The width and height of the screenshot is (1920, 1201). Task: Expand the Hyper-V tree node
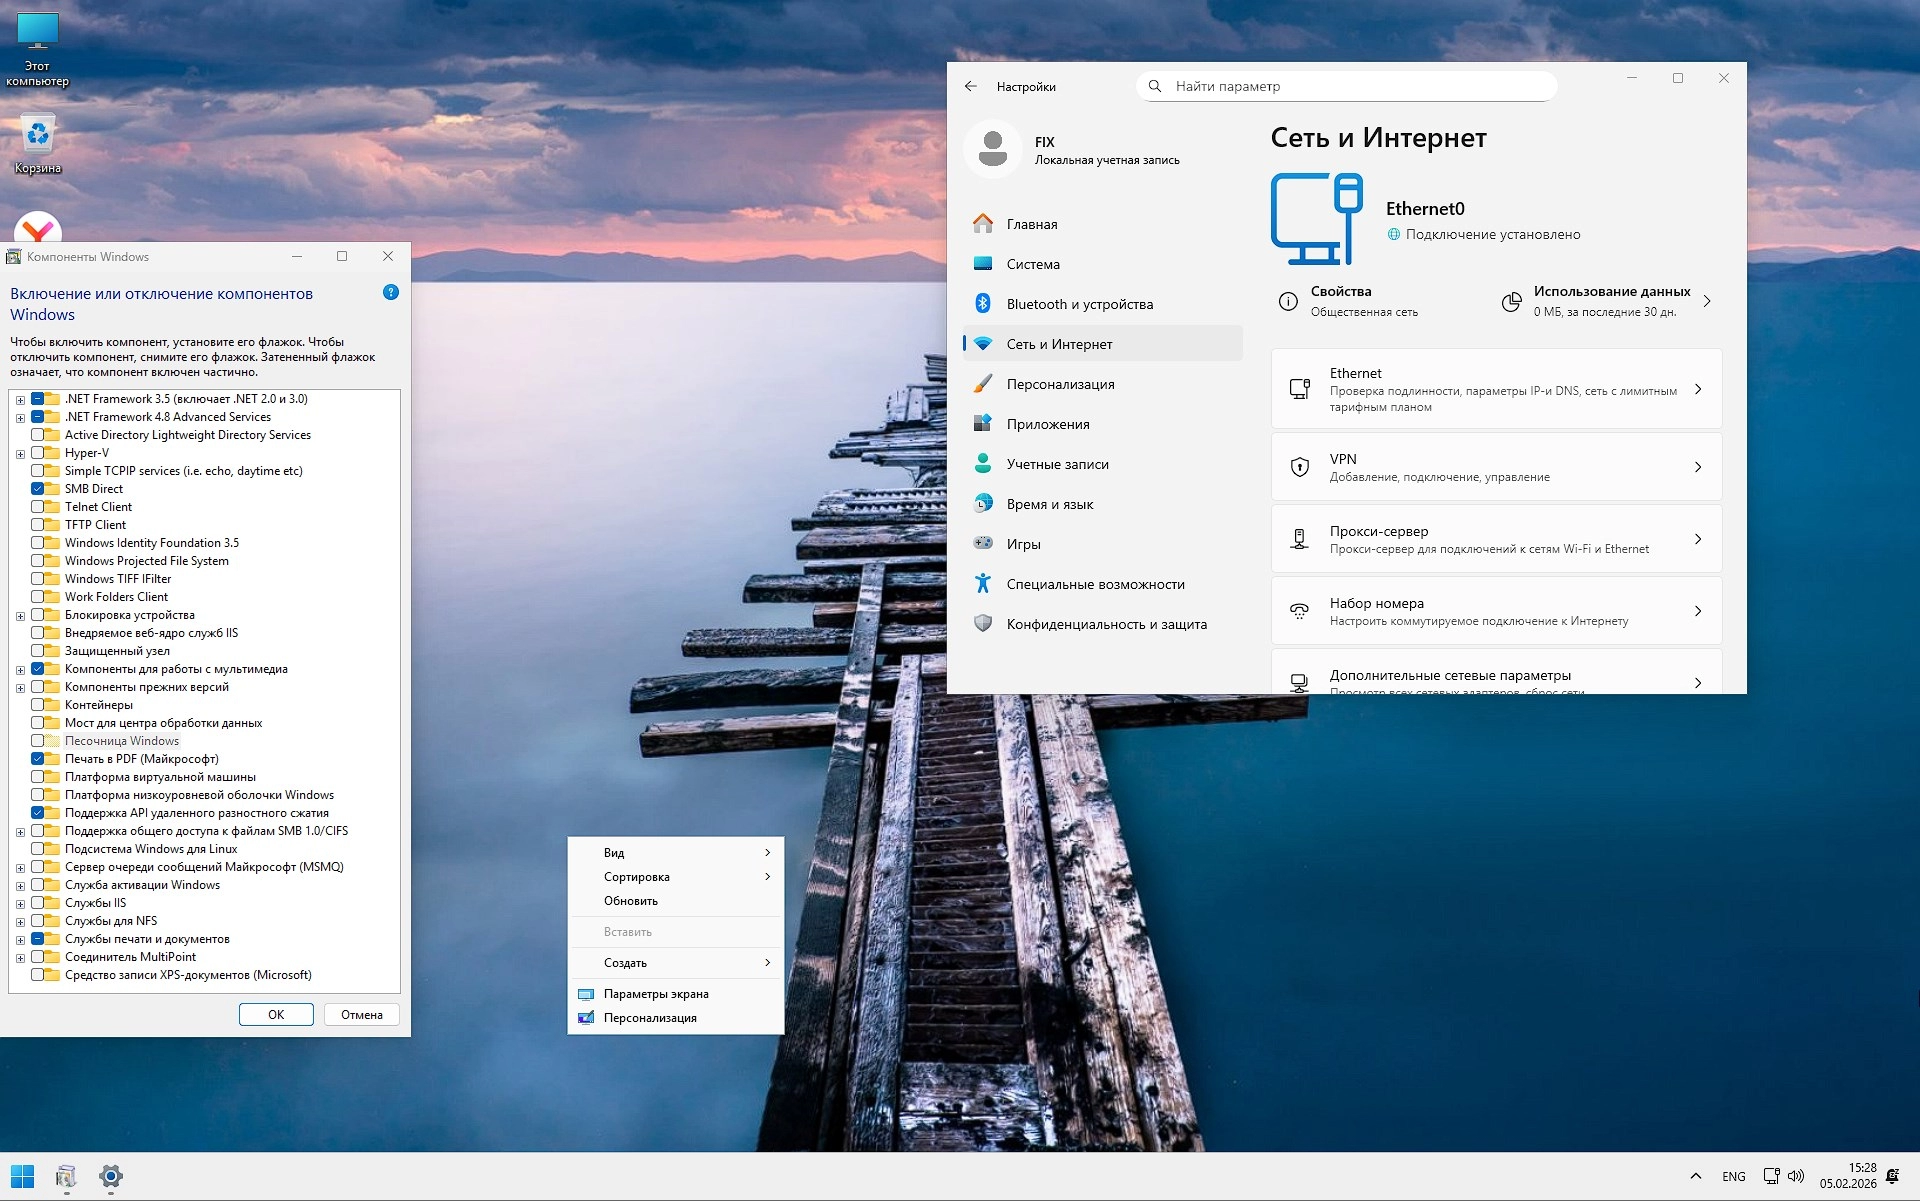pyautogui.click(x=20, y=454)
